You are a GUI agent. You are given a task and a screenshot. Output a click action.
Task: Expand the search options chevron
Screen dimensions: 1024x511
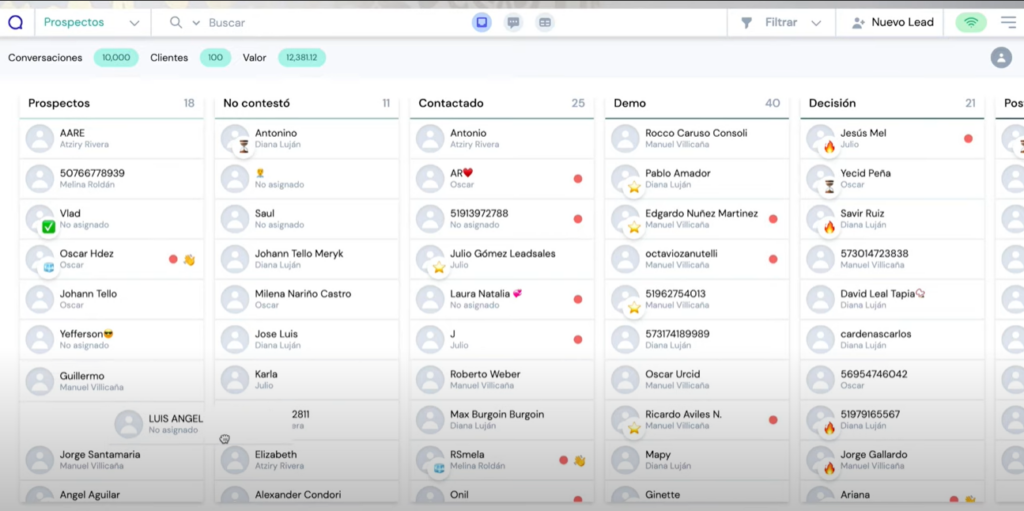[196, 23]
